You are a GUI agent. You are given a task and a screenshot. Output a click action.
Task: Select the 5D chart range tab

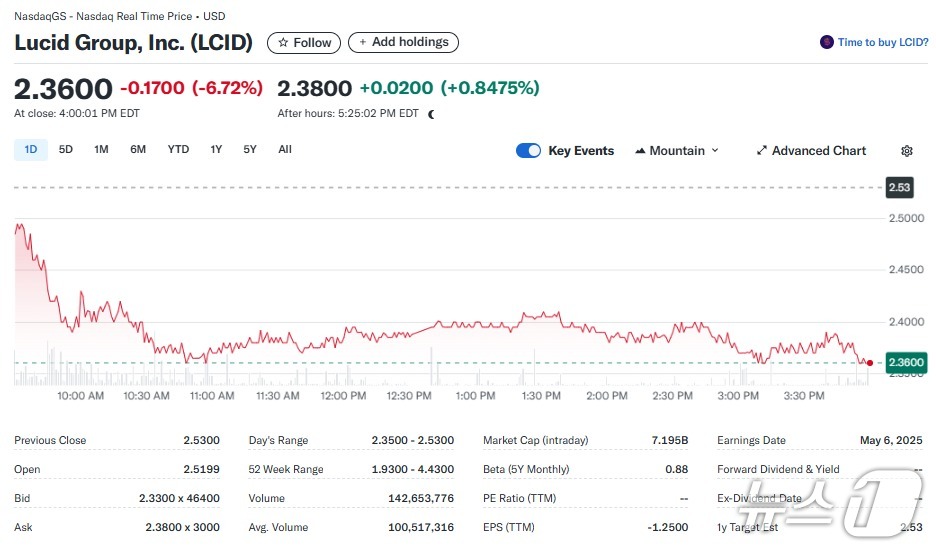tap(66, 149)
